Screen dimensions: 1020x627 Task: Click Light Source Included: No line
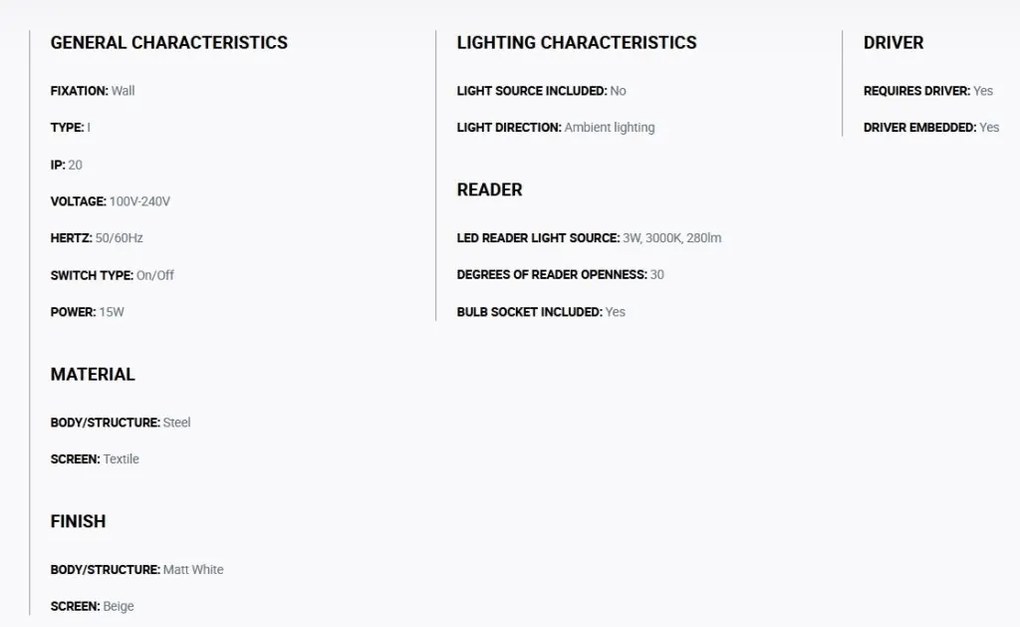(x=541, y=91)
